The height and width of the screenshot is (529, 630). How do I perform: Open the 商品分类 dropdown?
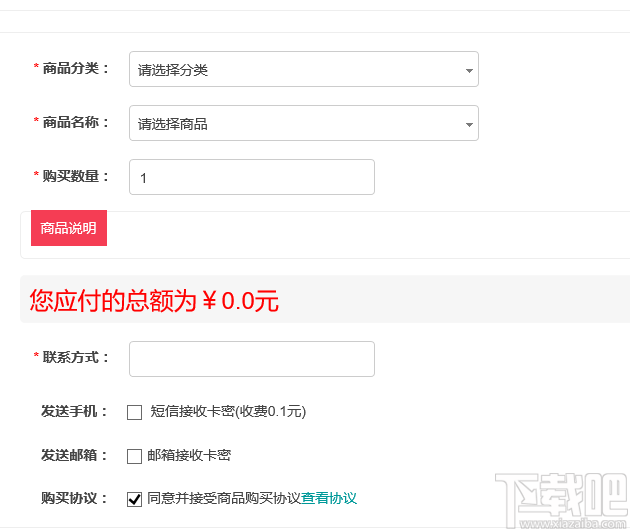pyautogui.click(x=303, y=70)
